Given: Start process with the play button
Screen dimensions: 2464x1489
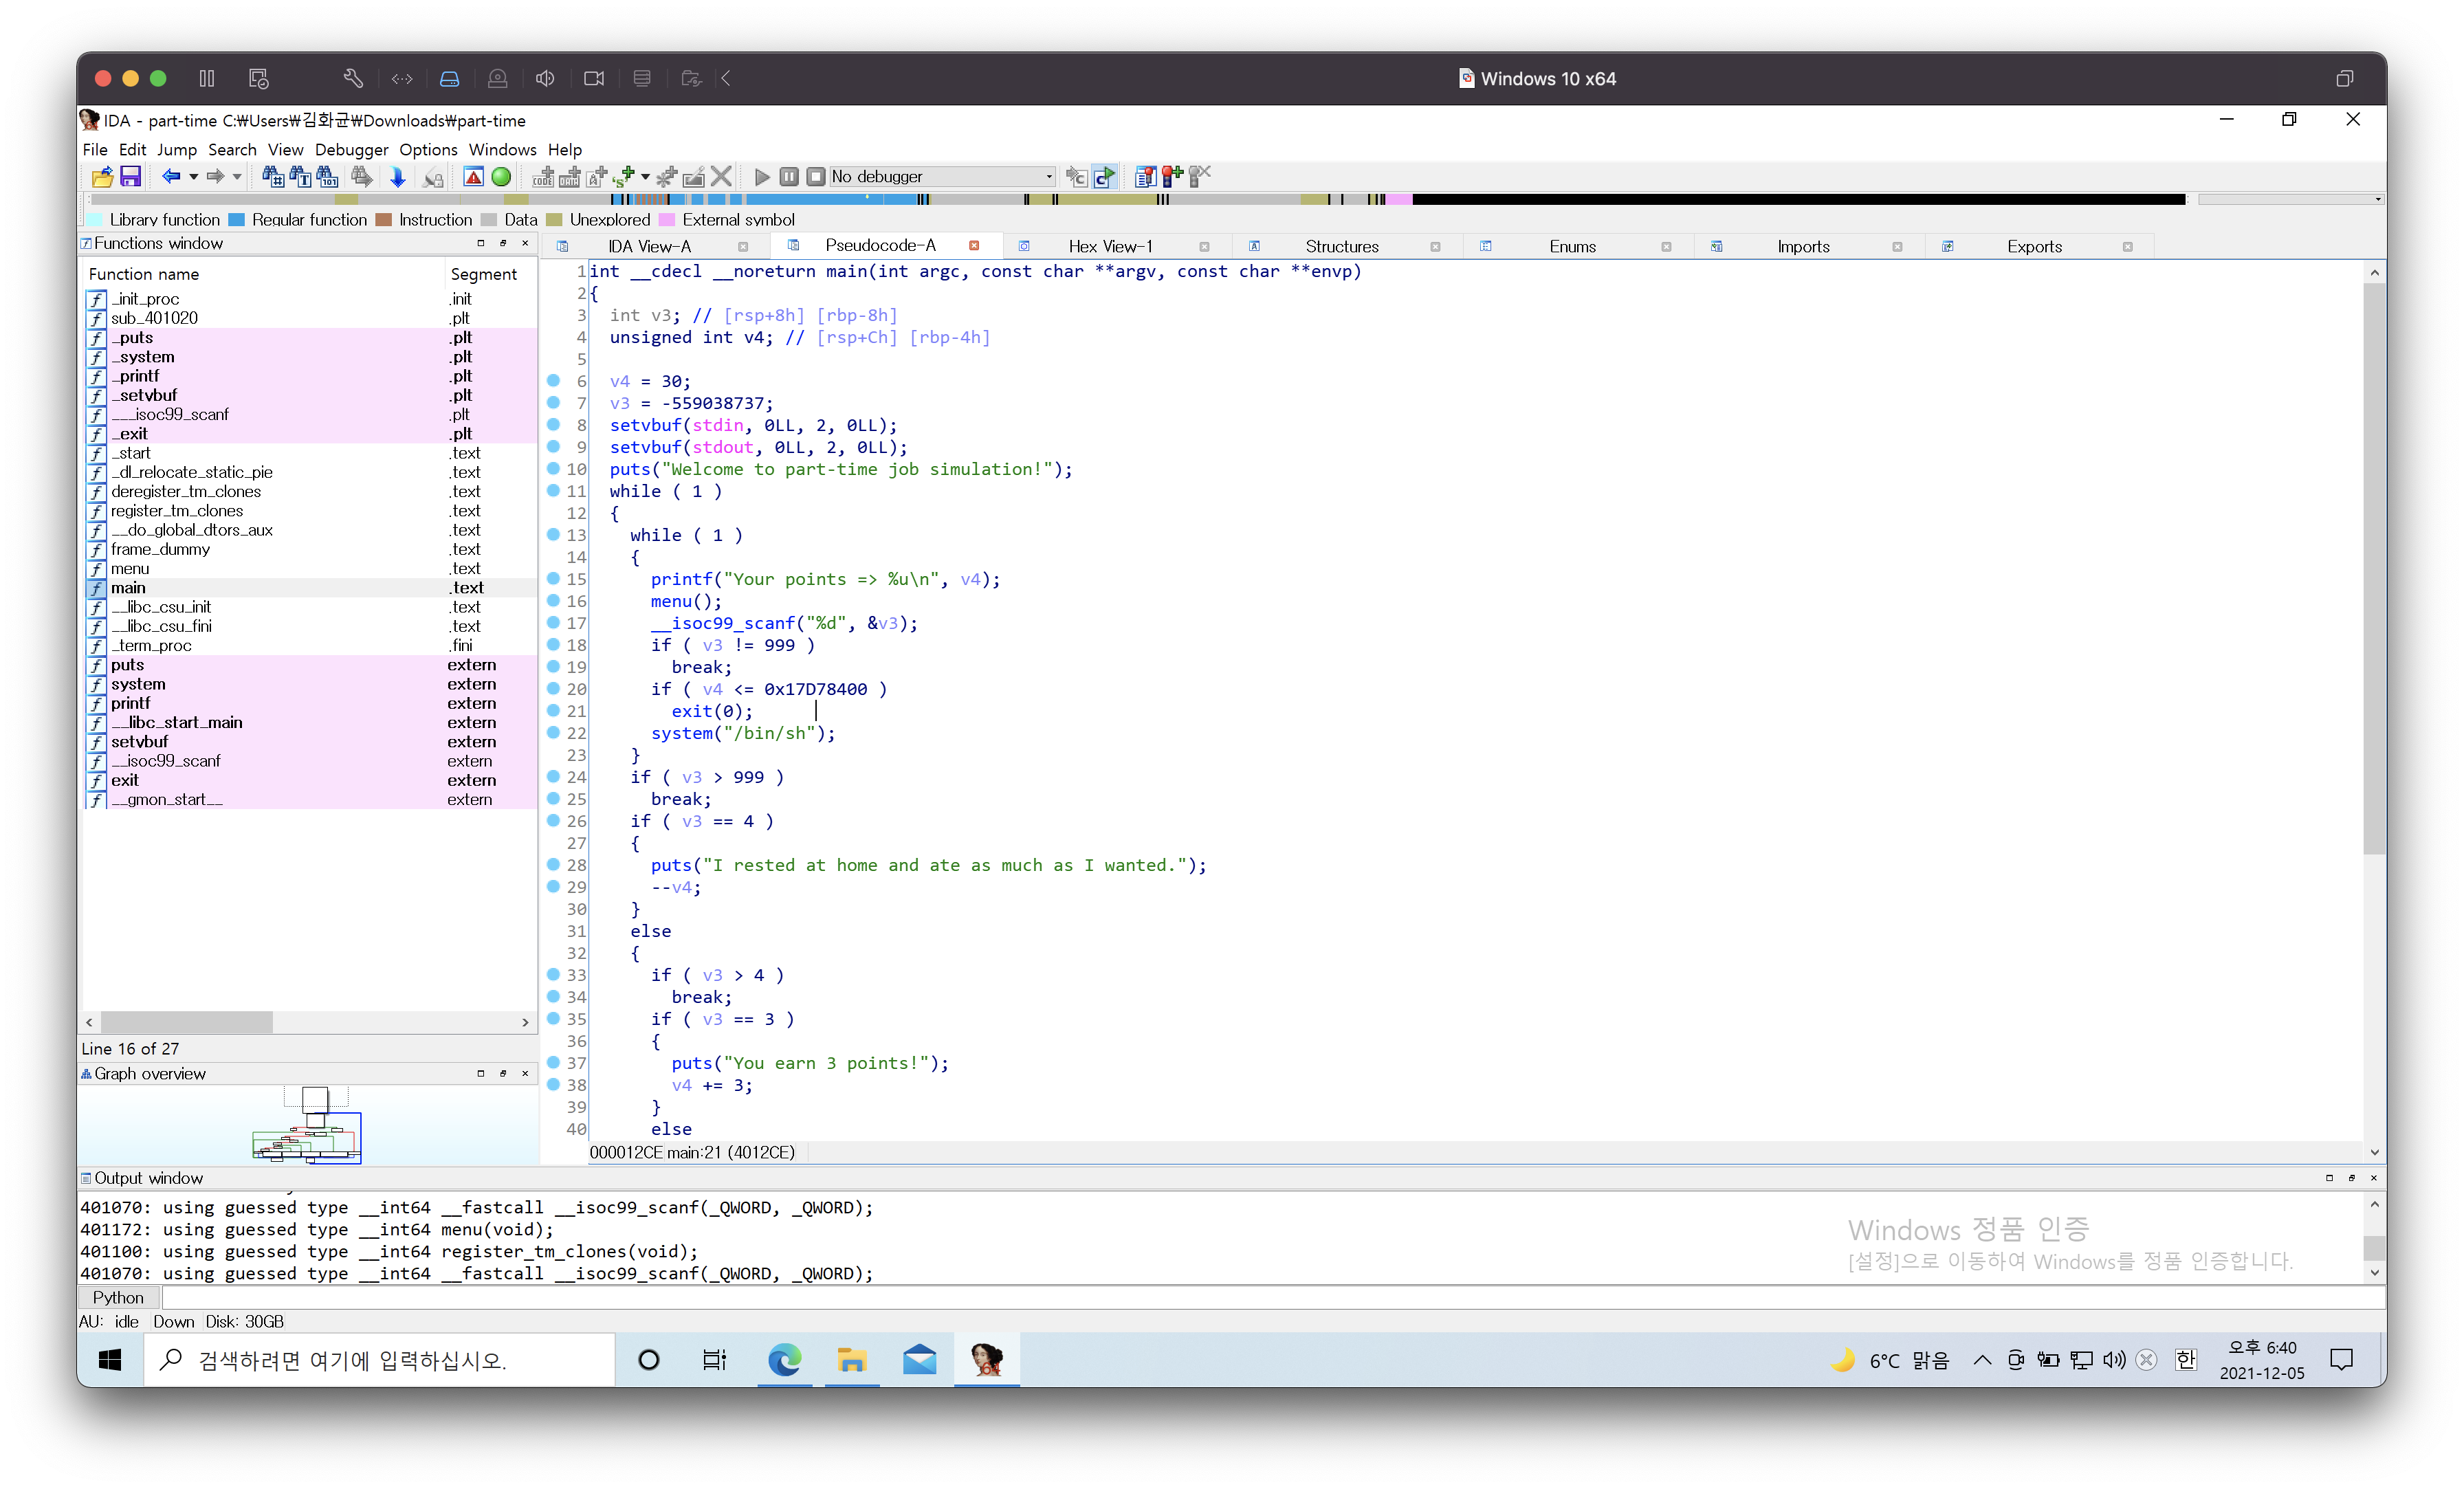Looking at the screenshot, I should 762,177.
